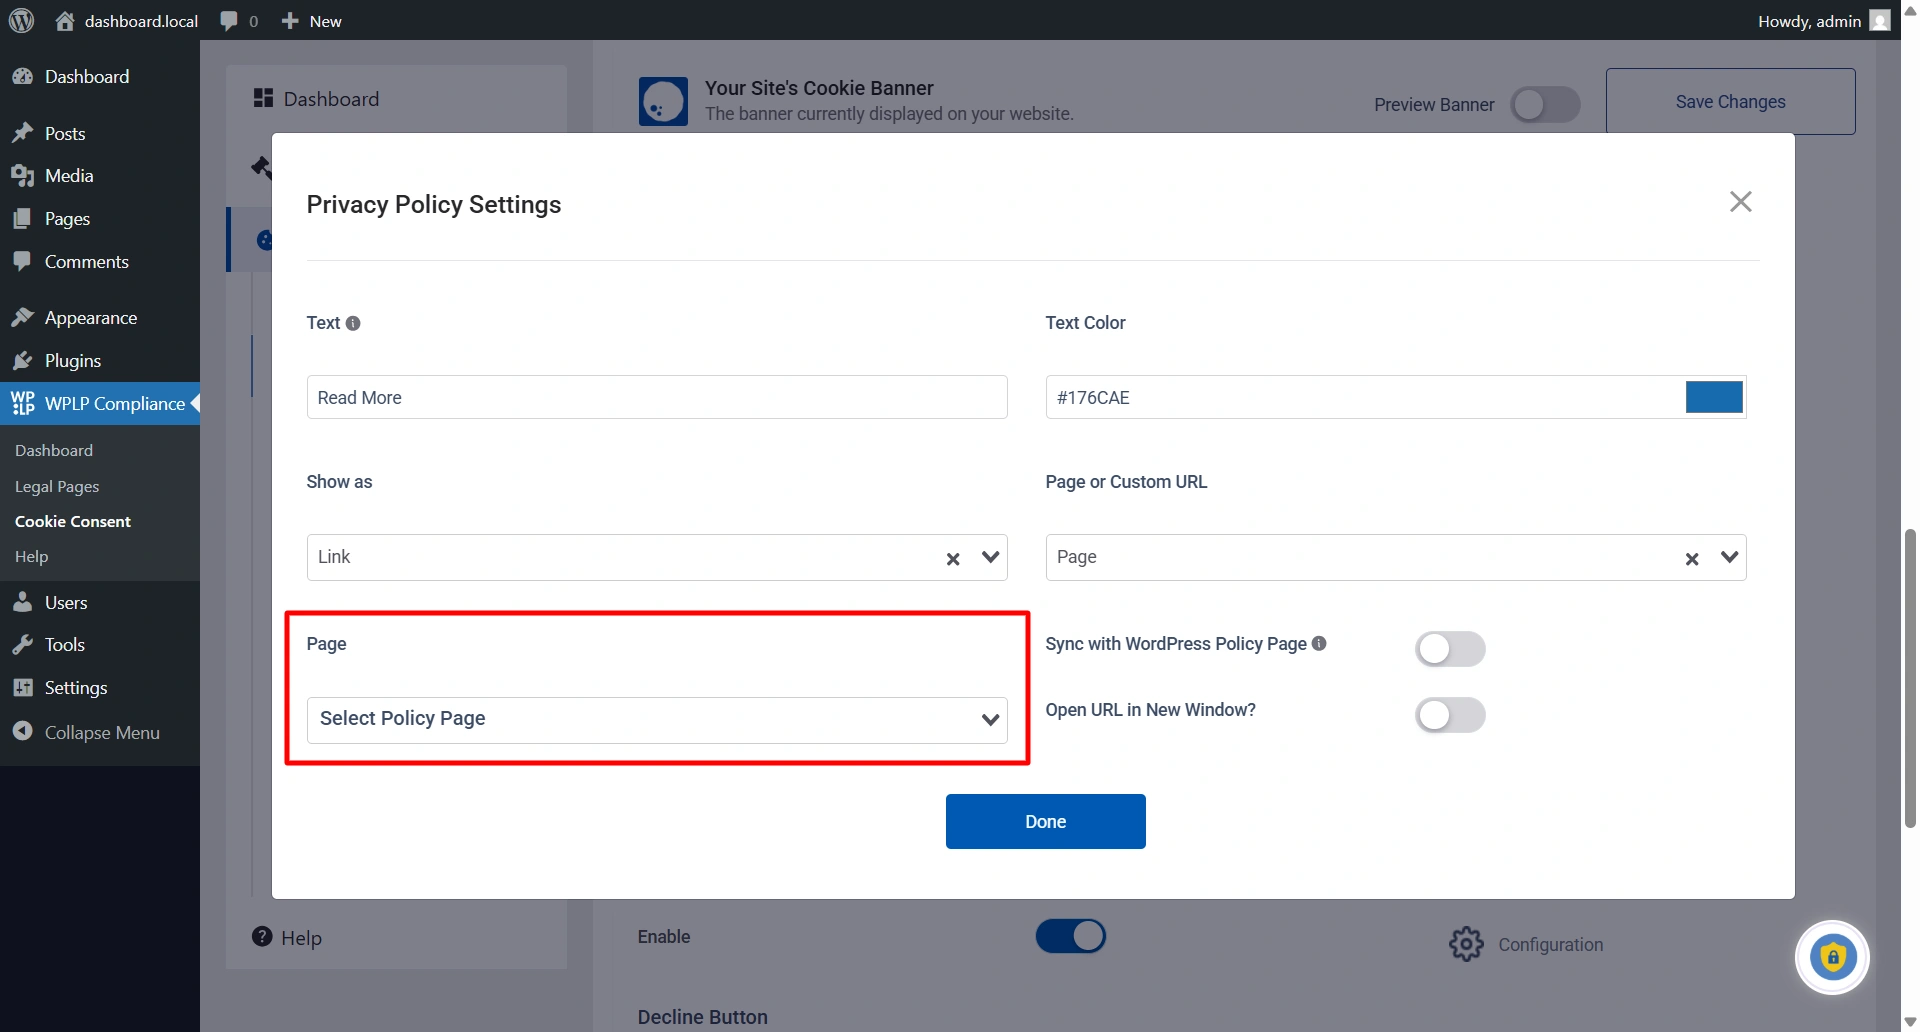Click the Text Color swatch

click(x=1713, y=397)
